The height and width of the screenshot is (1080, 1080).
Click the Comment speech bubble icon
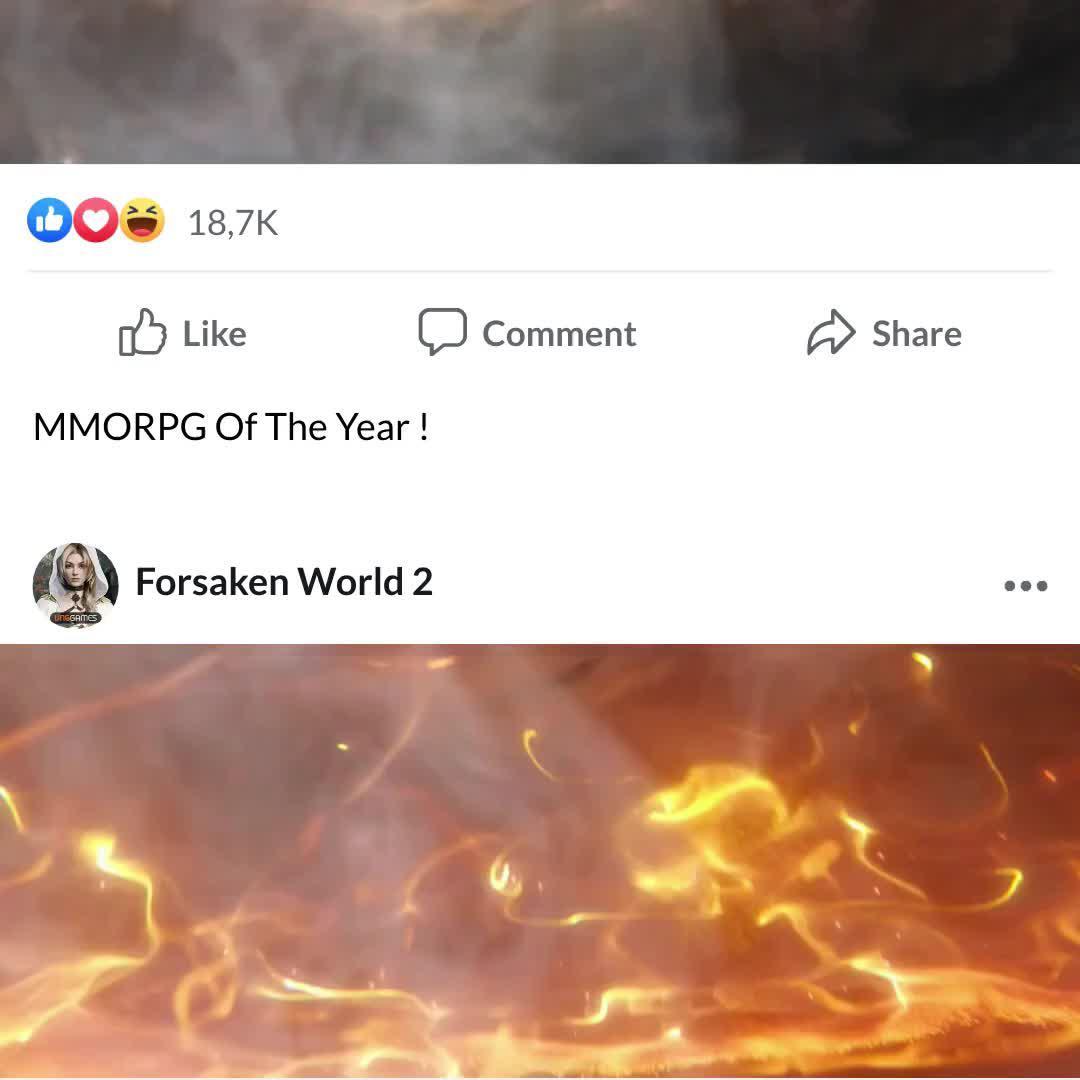[442, 332]
